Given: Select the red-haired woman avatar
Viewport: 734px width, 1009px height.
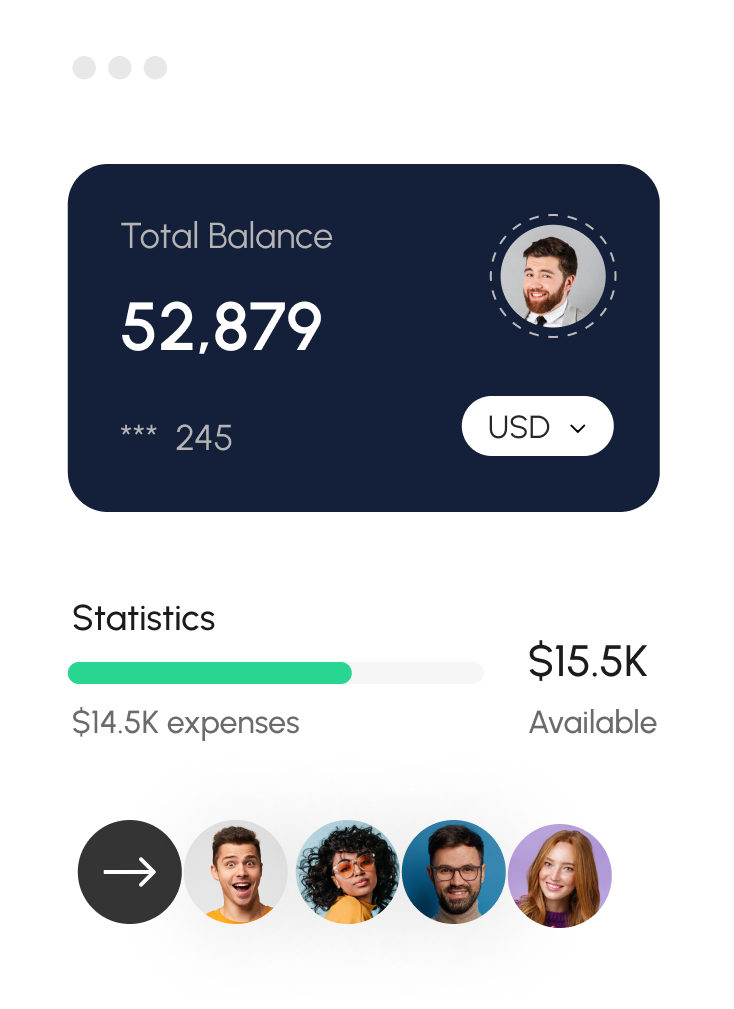Looking at the screenshot, I should coord(560,876).
